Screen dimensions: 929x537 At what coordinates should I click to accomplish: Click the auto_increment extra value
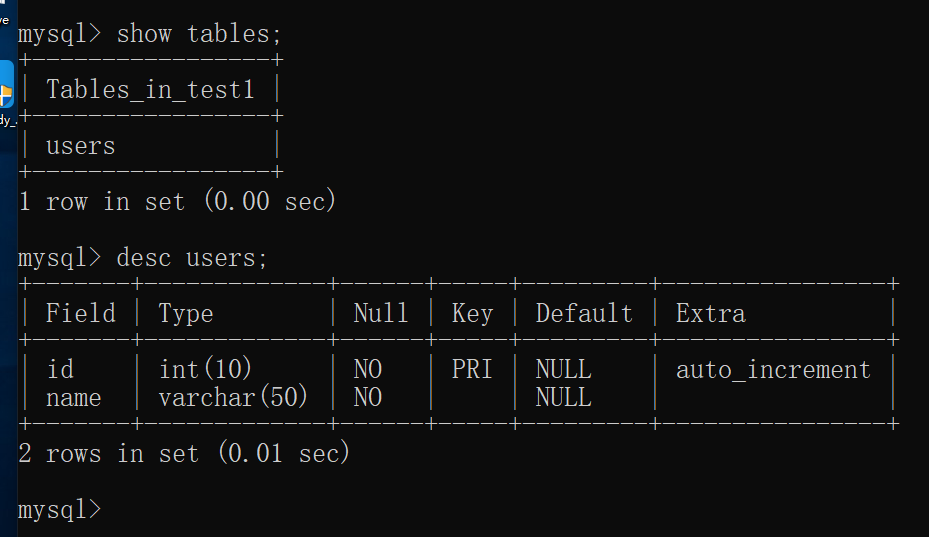click(x=773, y=370)
